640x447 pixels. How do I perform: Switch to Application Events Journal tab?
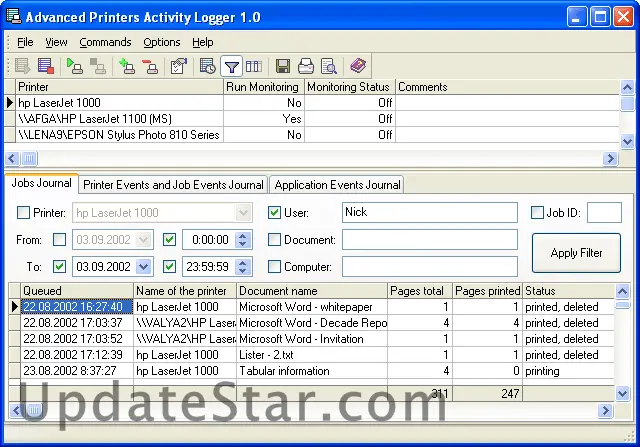click(x=337, y=185)
